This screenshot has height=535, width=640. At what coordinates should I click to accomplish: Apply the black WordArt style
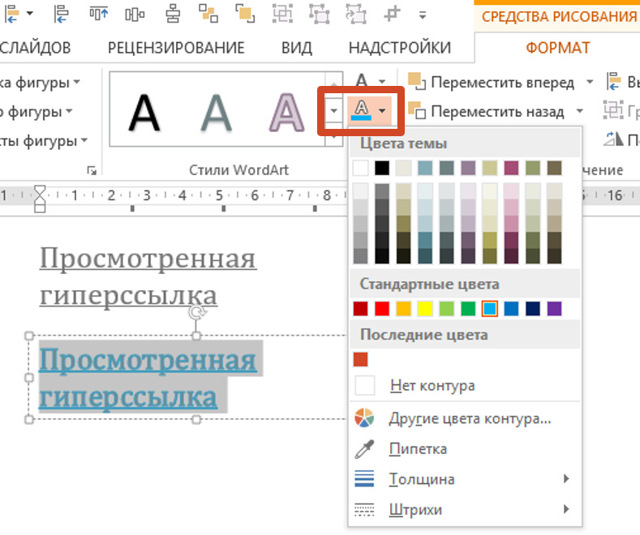(x=144, y=113)
